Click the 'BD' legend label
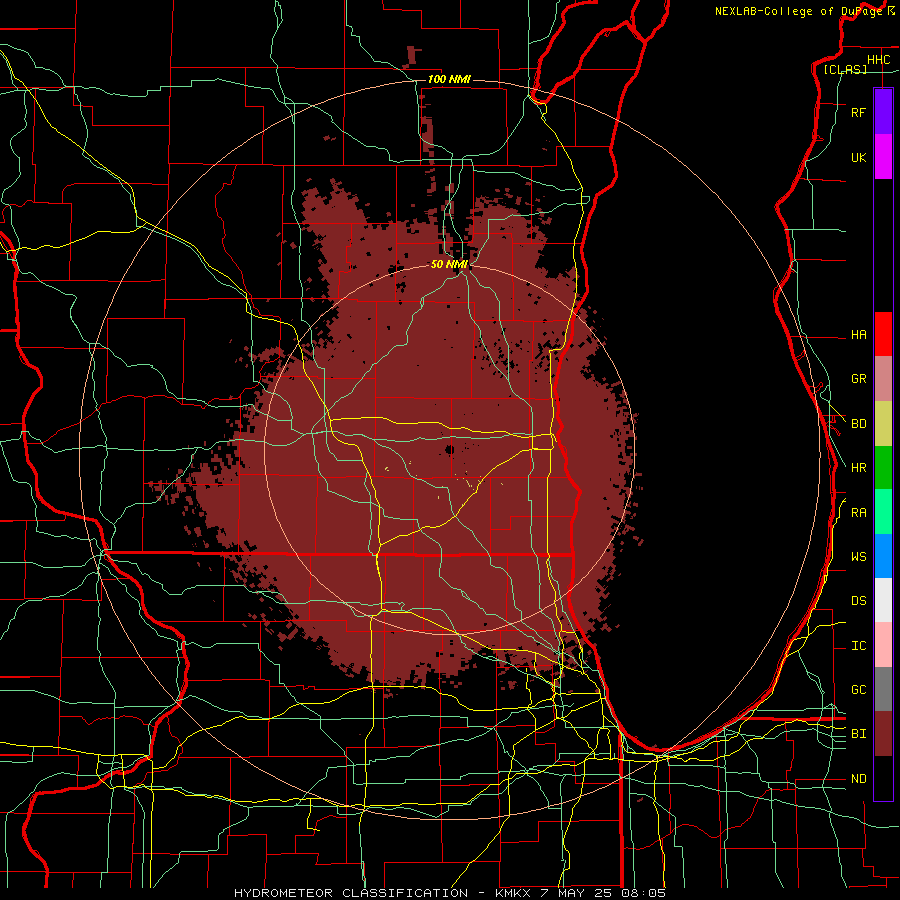This screenshot has width=900, height=900. (x=858, y=424)
